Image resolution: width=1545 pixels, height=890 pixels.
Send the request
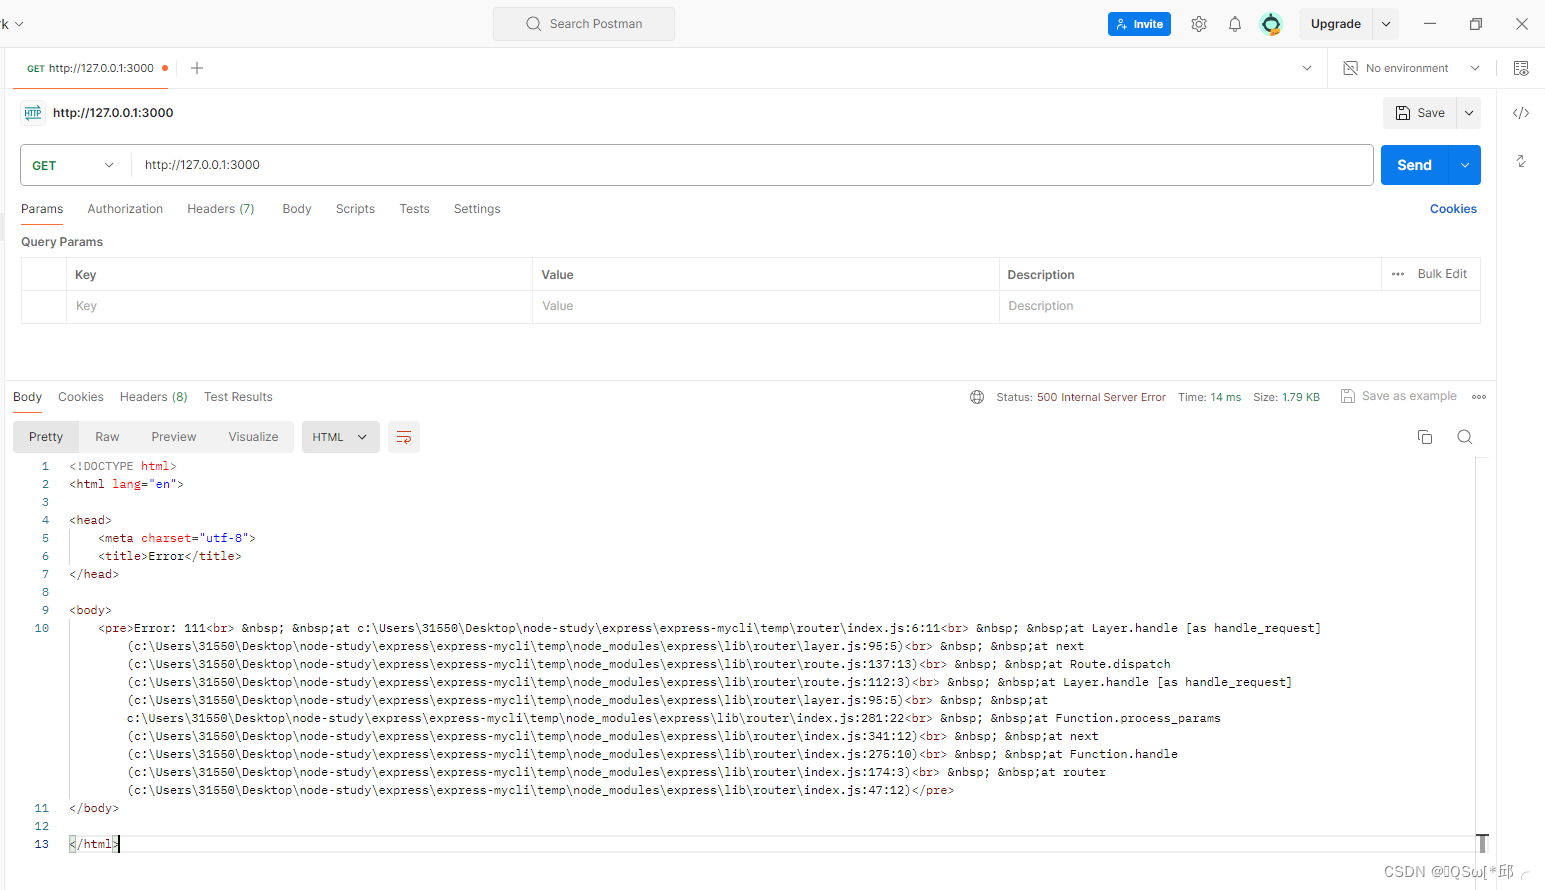pos(1415,165)
